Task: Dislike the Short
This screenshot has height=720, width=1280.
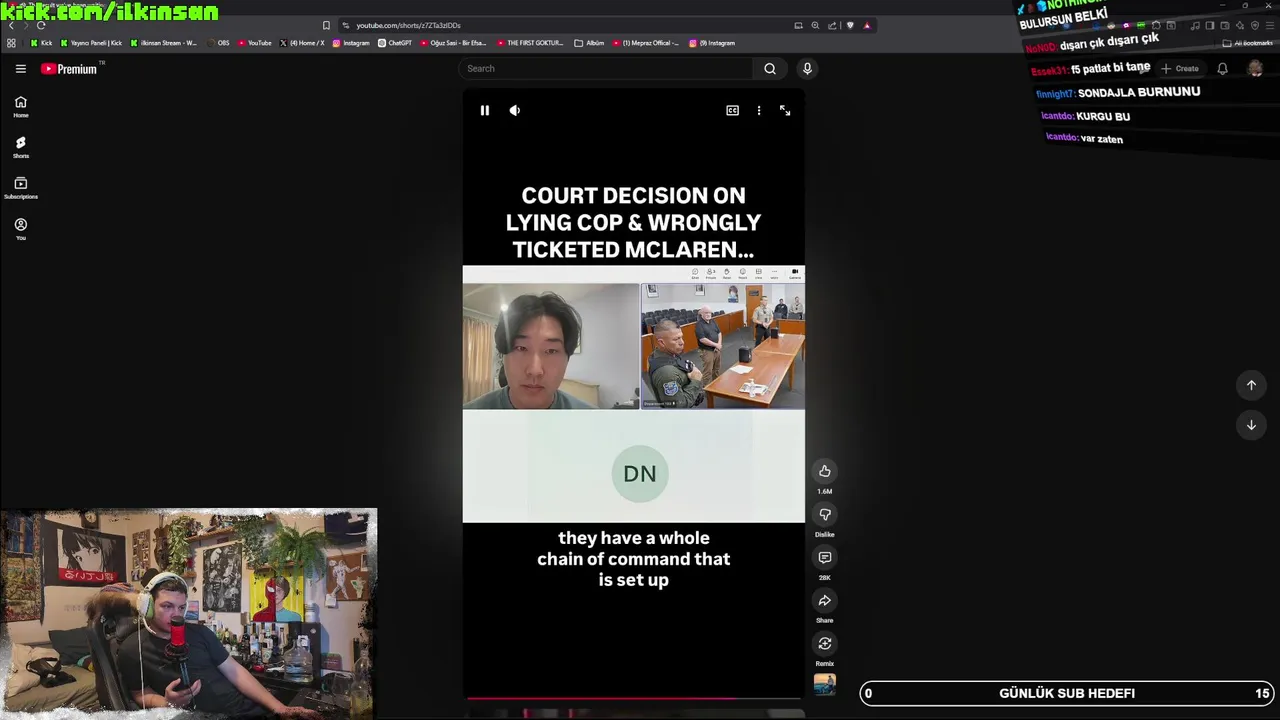Action: [x=825, y=514]
